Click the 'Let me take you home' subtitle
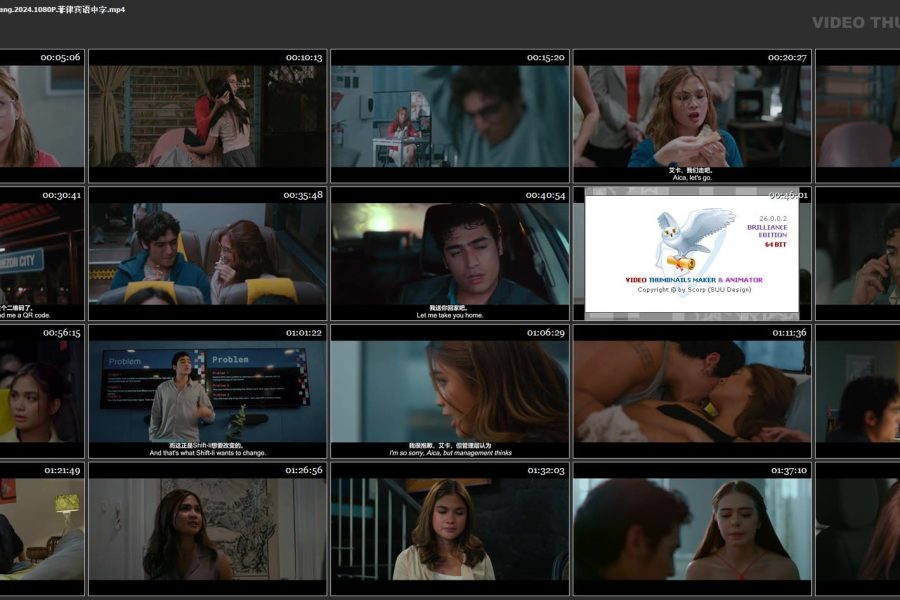Viewport: 900px width, 600px height. point(449,315)
